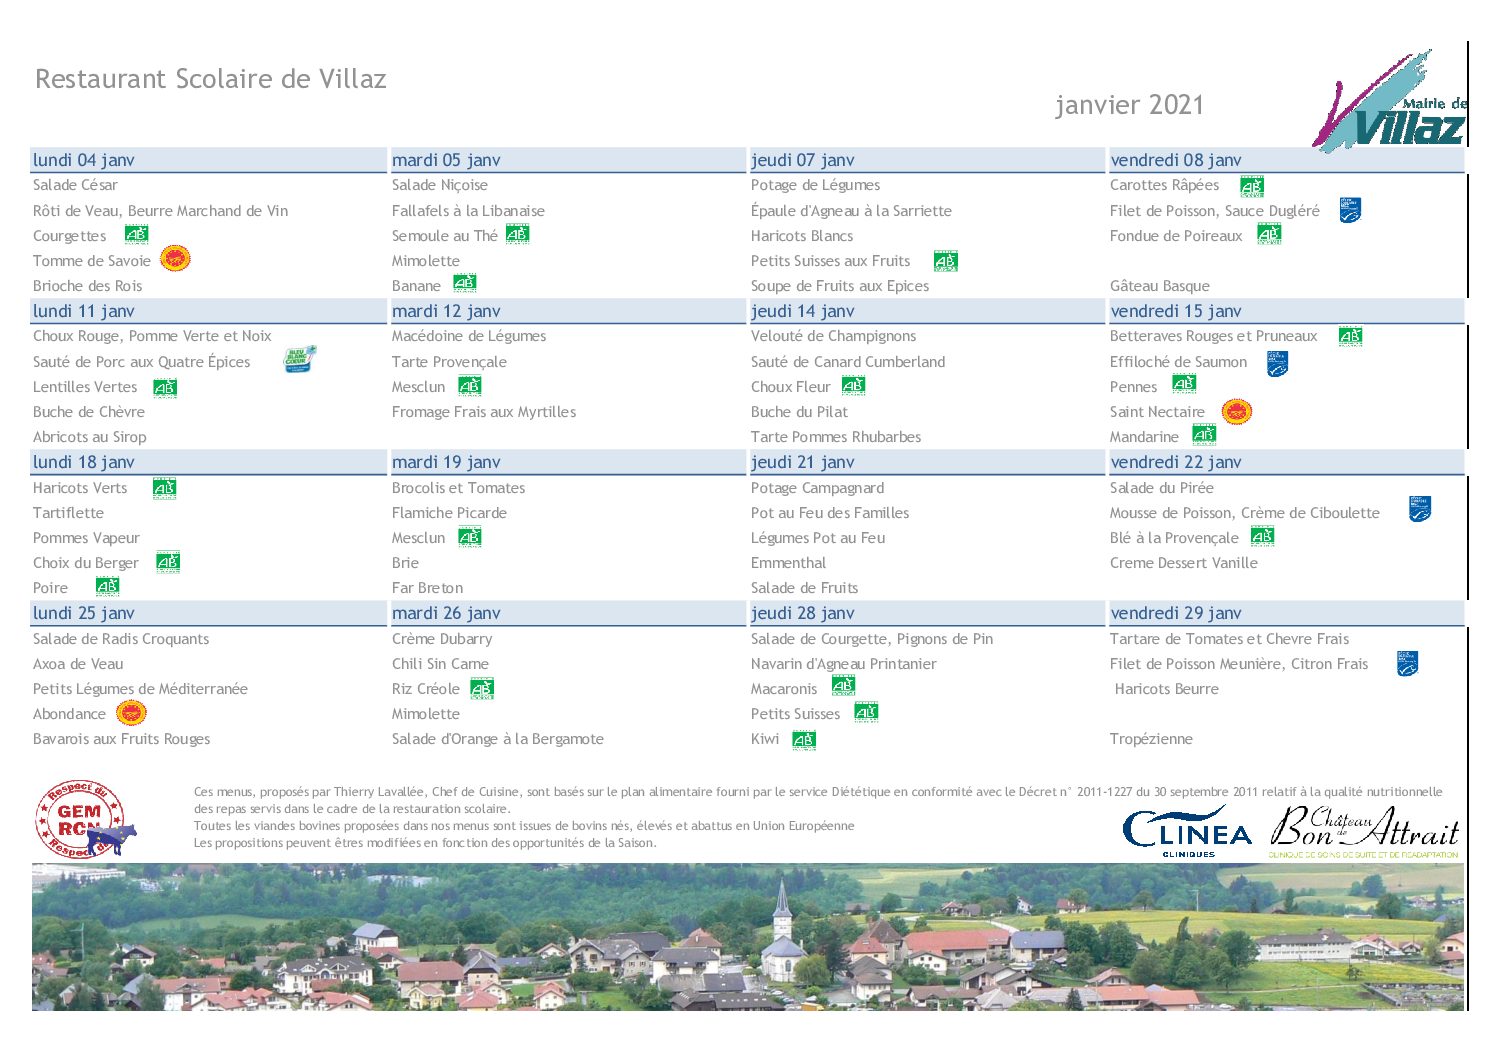The height and width of the screenshot is (1058, 1496).
Task: Click the AB label beside Pennes
Action: 1184,384
